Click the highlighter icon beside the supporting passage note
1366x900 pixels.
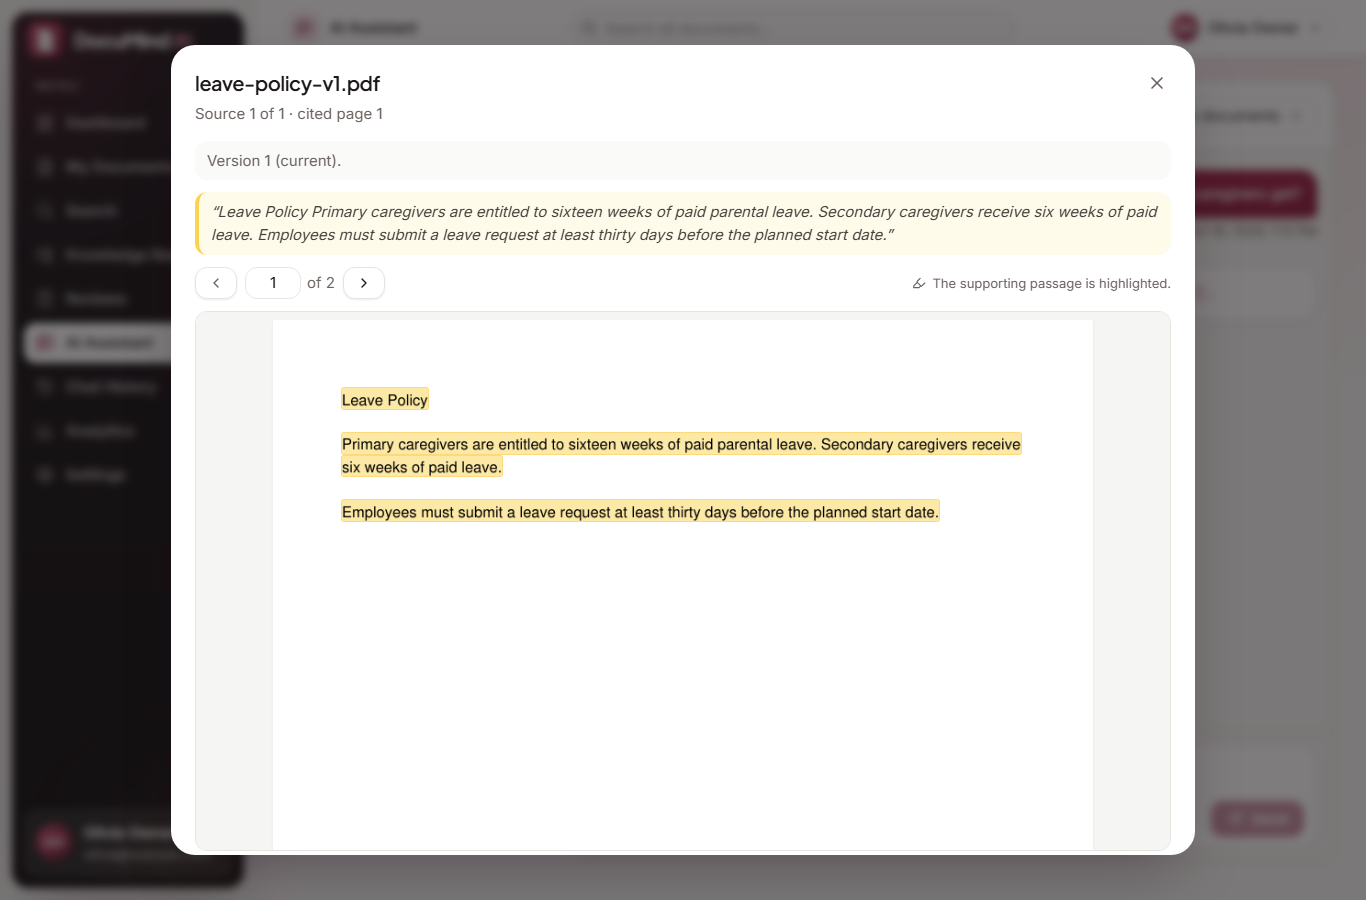(x=919, y=284)
